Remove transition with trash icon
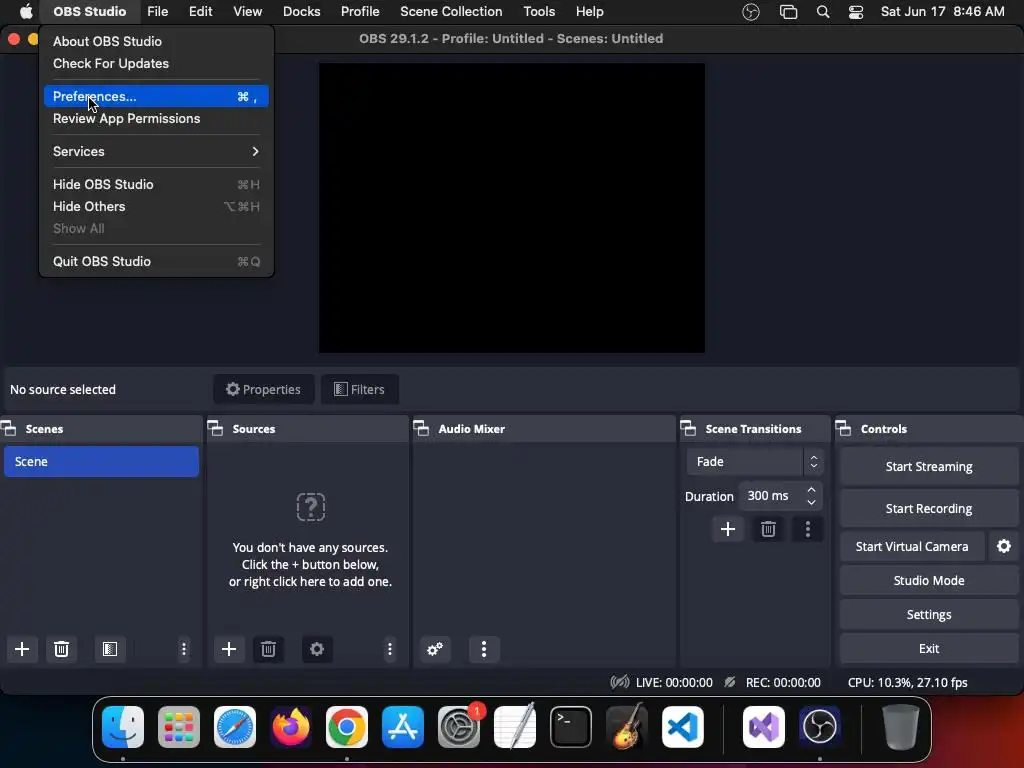 tap(768, 529)
